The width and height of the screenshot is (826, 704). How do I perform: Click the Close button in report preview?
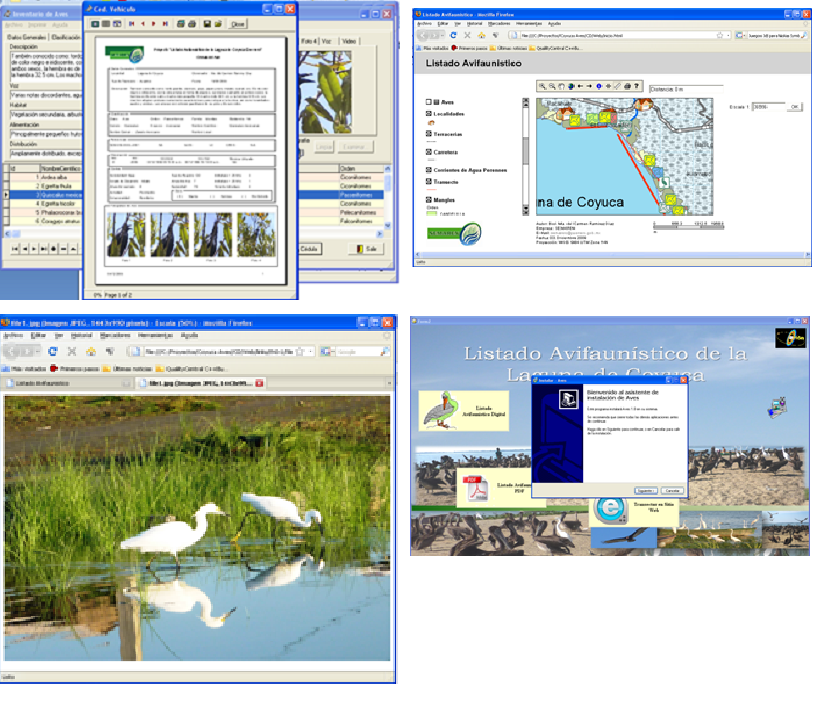point(237,23)
